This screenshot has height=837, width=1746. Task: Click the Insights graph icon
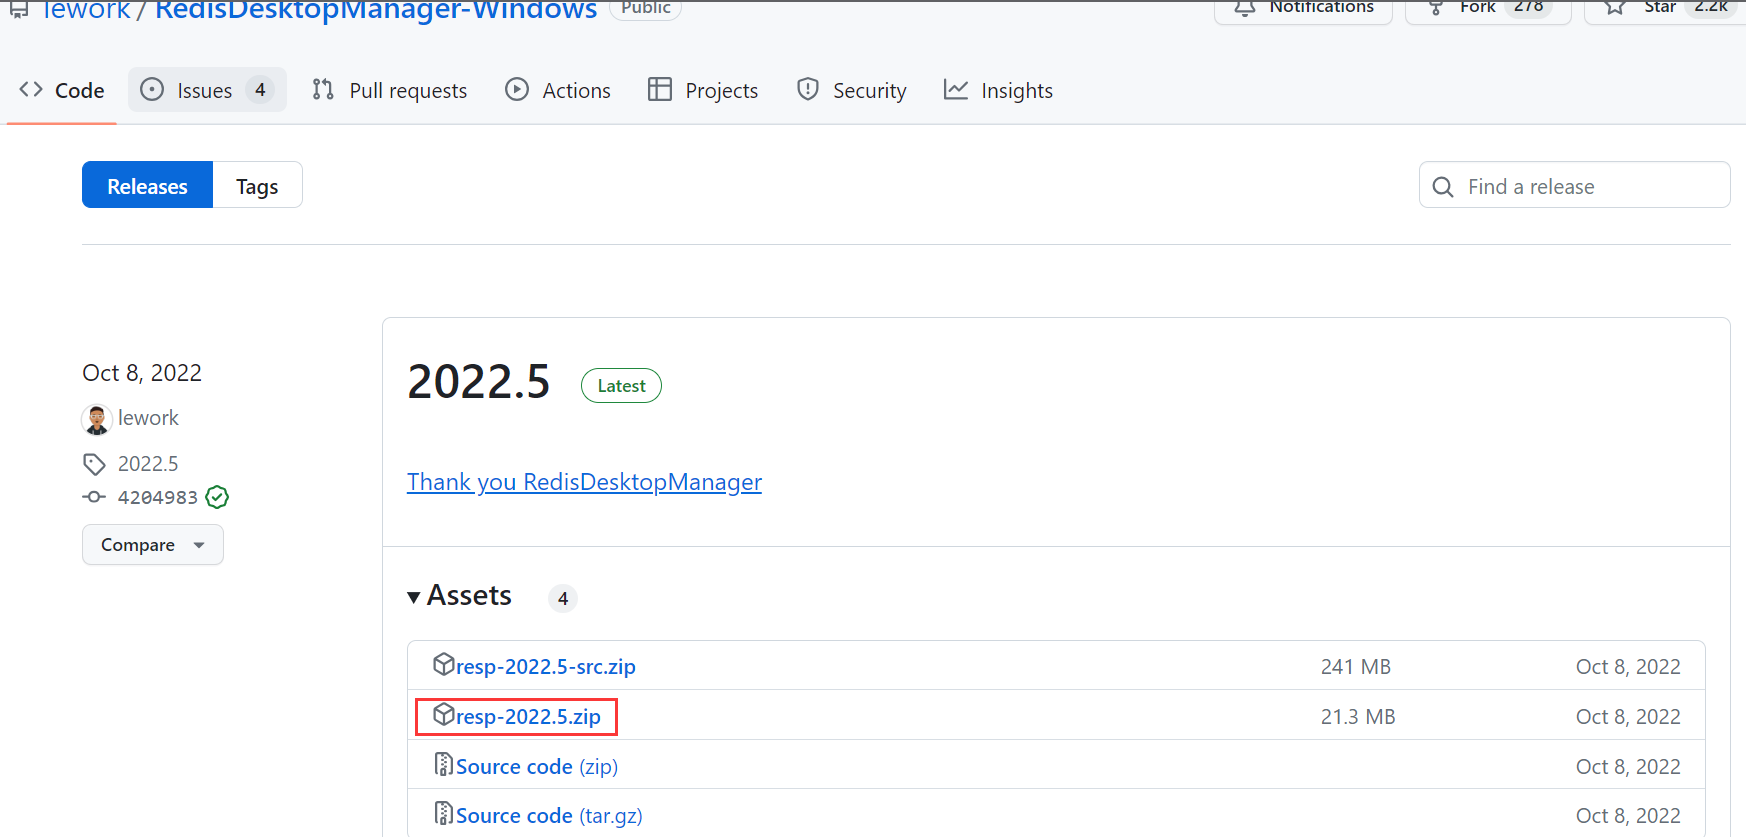pyautogui.click(x=956, y=90)
